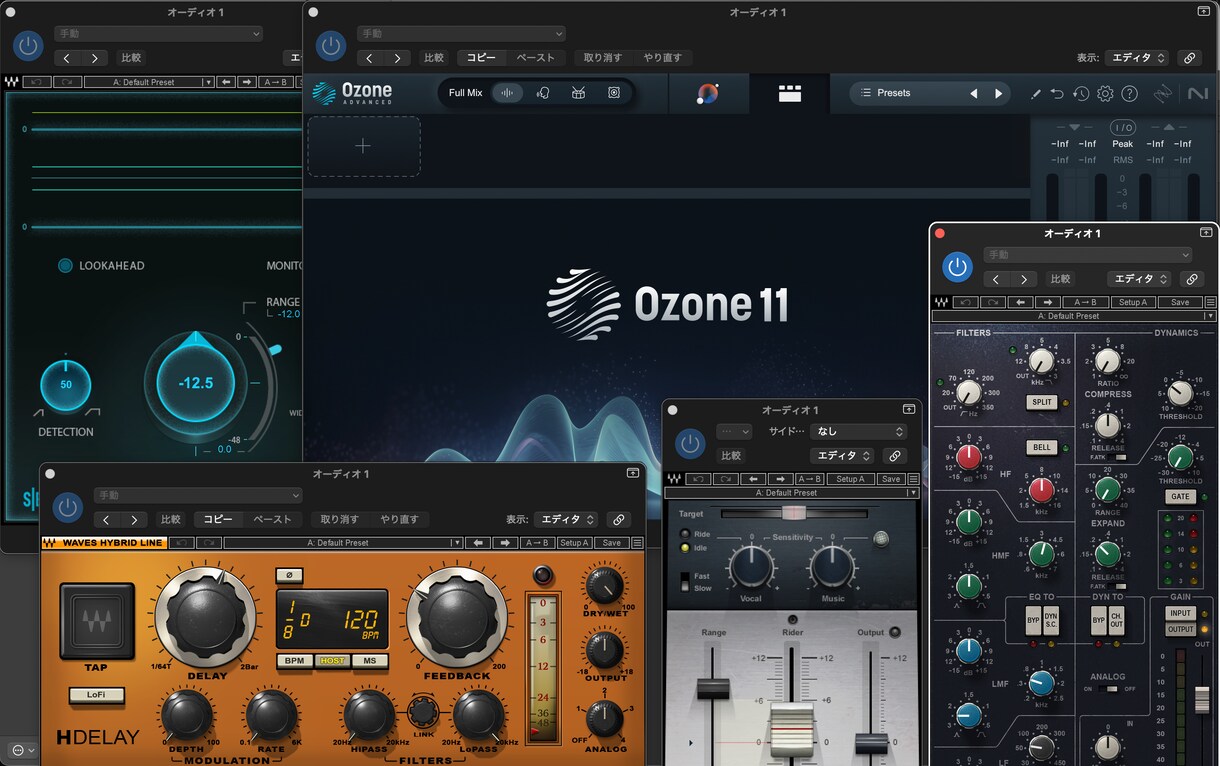The width and height of the screenshot is (1220, 766).
Task: Click the LINK filters knob in H-Delay
Action: coord(423,714)
